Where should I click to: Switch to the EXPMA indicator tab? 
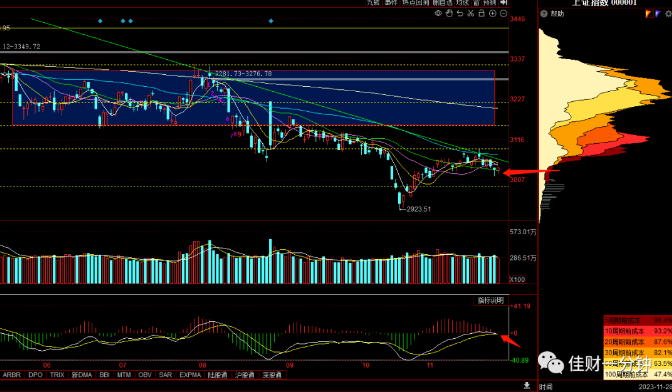pos(190,375)
